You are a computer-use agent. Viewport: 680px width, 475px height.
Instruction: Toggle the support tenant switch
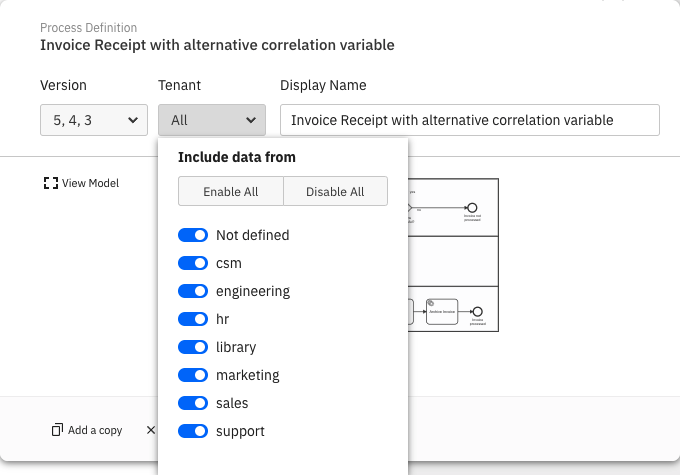[x=193, y=431]
